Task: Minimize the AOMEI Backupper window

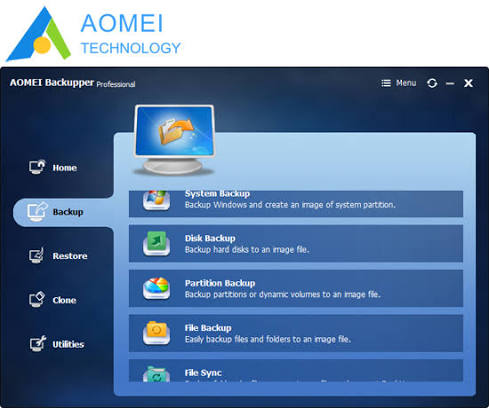Action: 450,83
